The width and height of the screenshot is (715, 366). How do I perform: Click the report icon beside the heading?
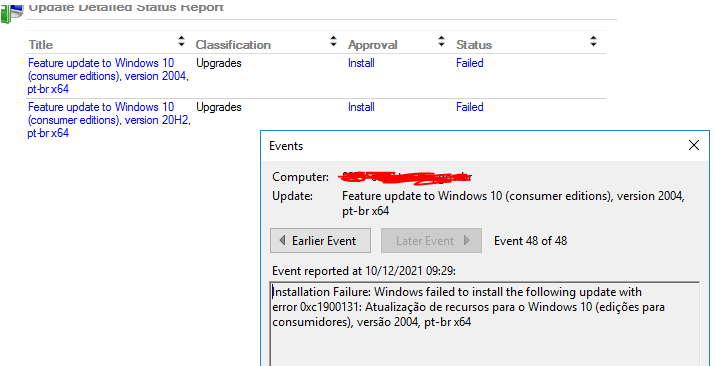(x=12, y=13)
